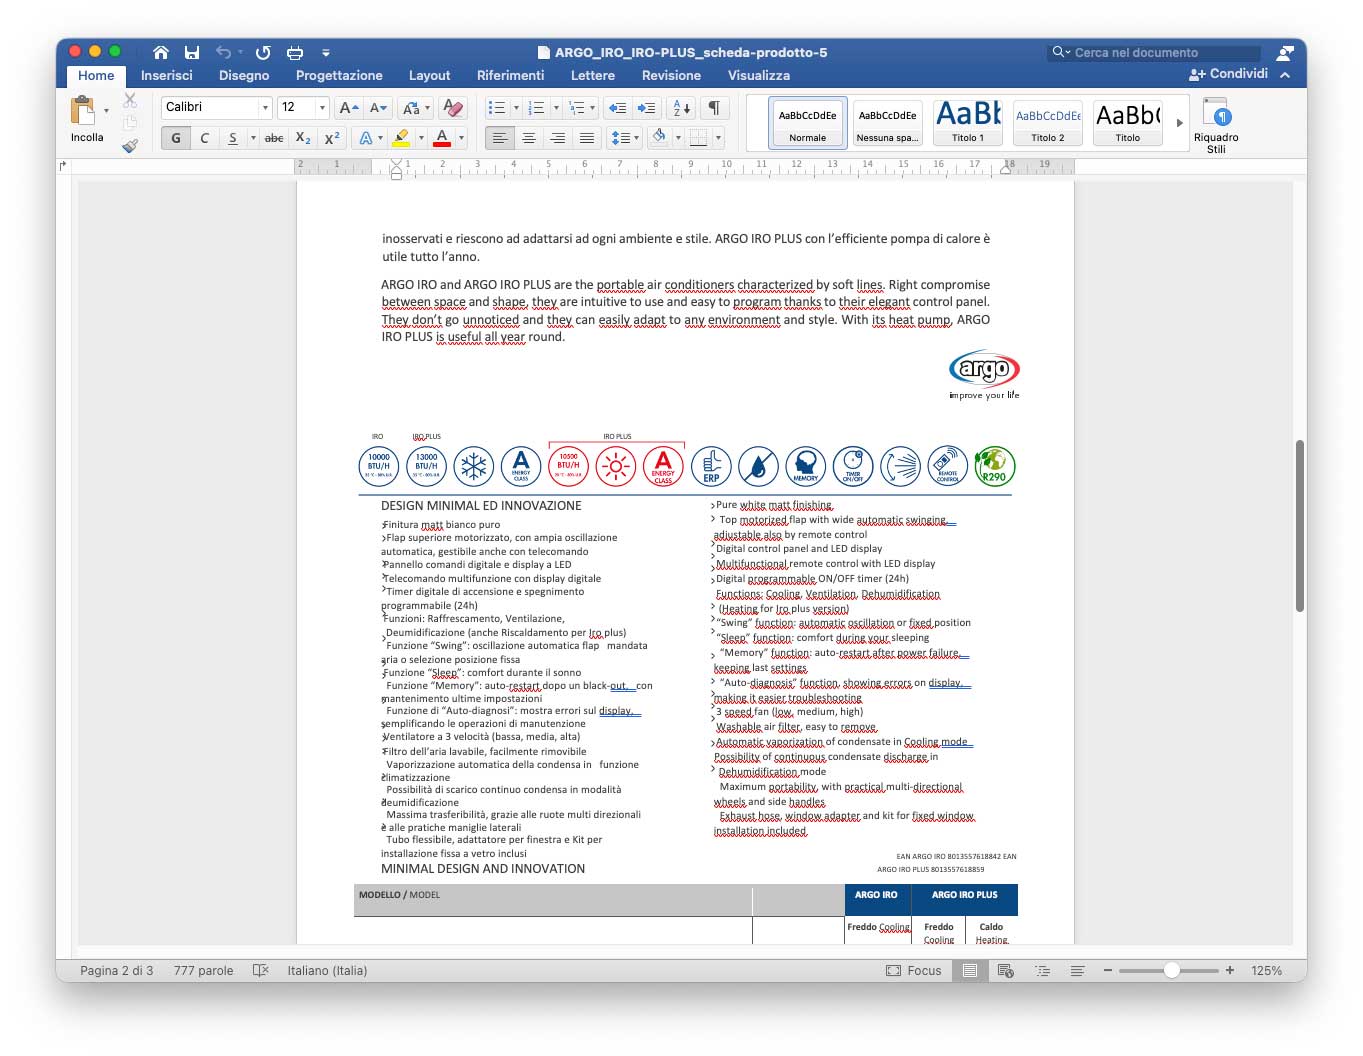Image resolution: width=1363 pixels, height=1056 pixels.
Task: Apply shading with the paint bucket
Action: point(659,136)
